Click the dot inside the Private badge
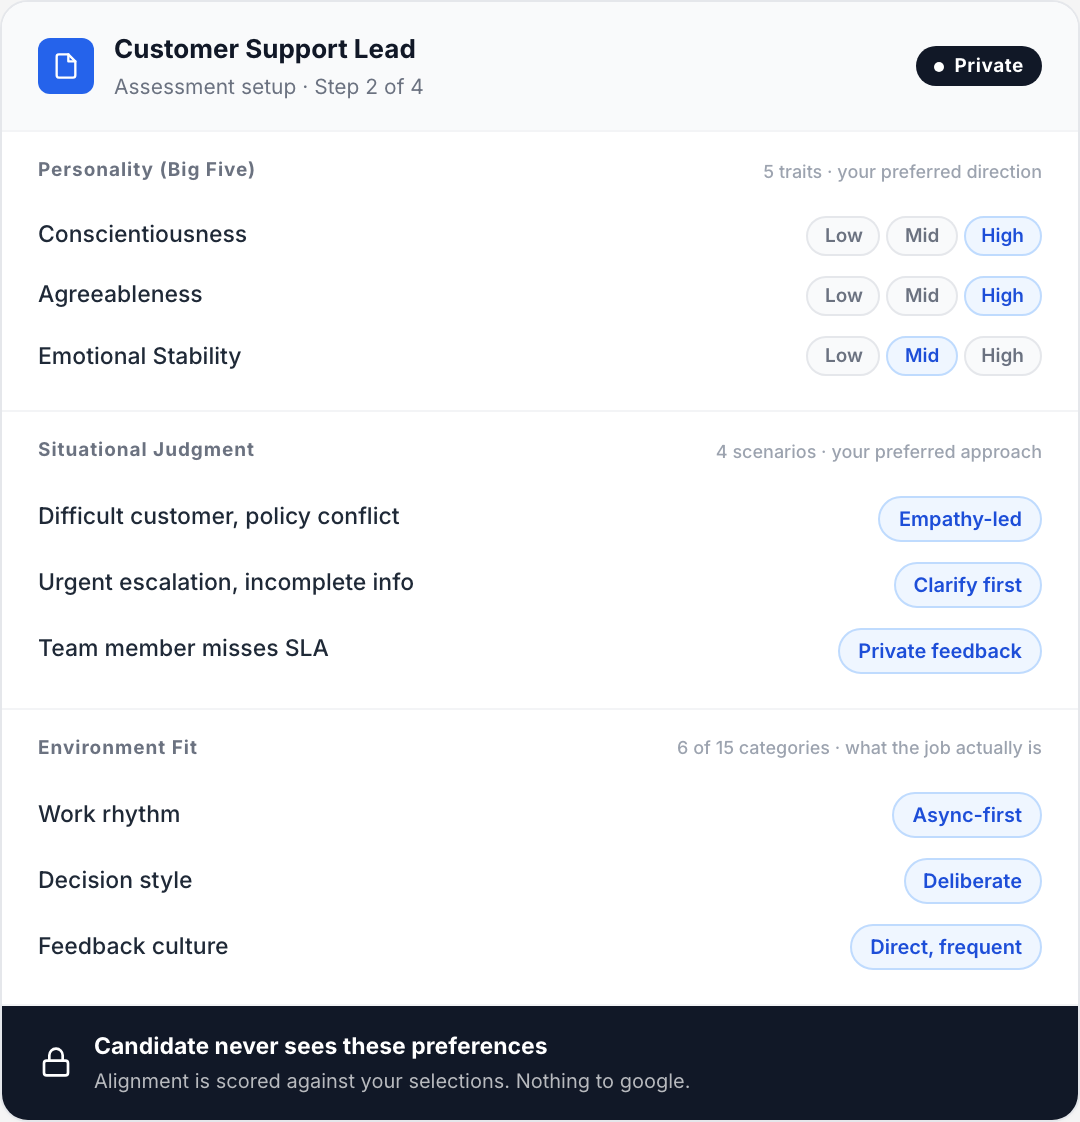This screenshot has width=1080, height=1122. (937, 65)
